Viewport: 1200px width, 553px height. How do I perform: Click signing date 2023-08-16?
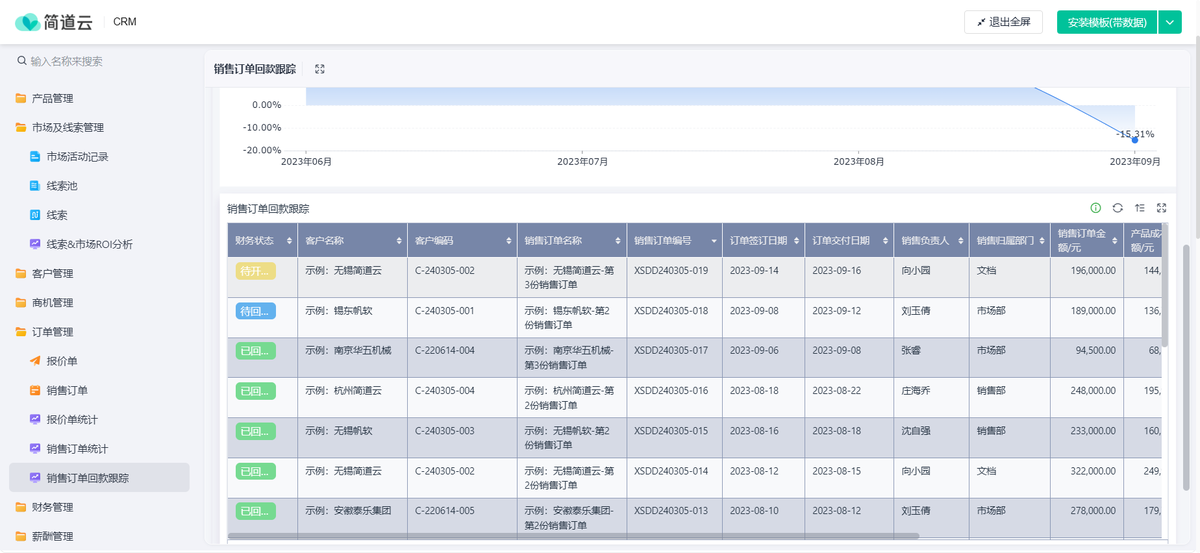(754, 430)
